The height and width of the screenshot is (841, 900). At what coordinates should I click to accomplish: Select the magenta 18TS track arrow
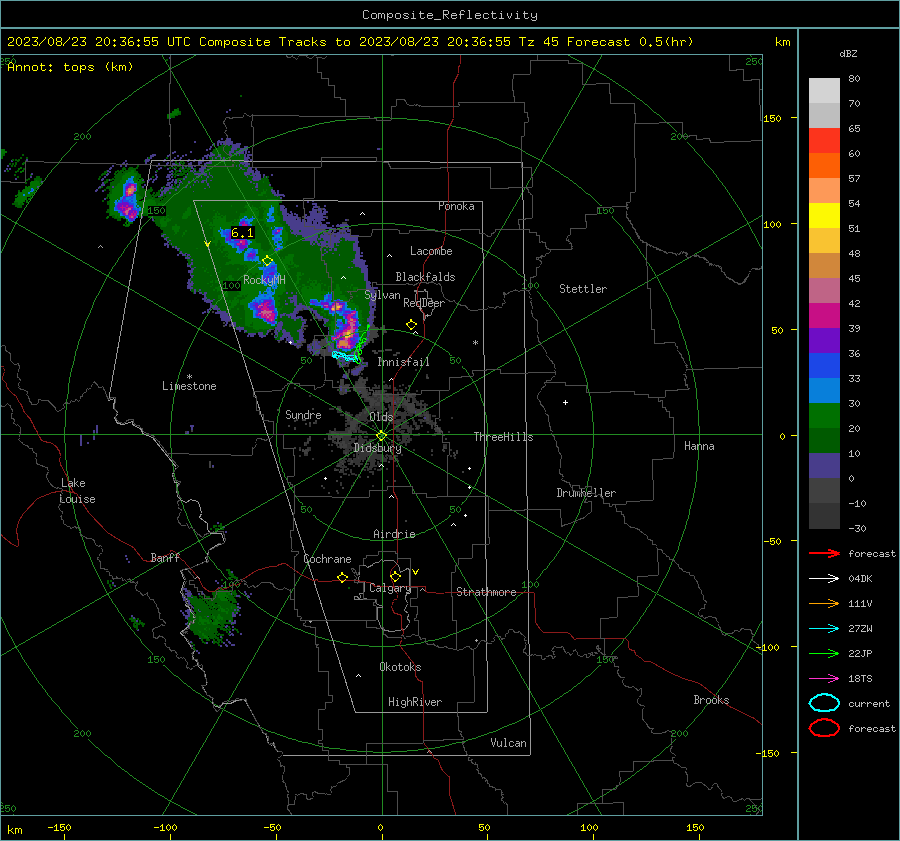[824, 679]
